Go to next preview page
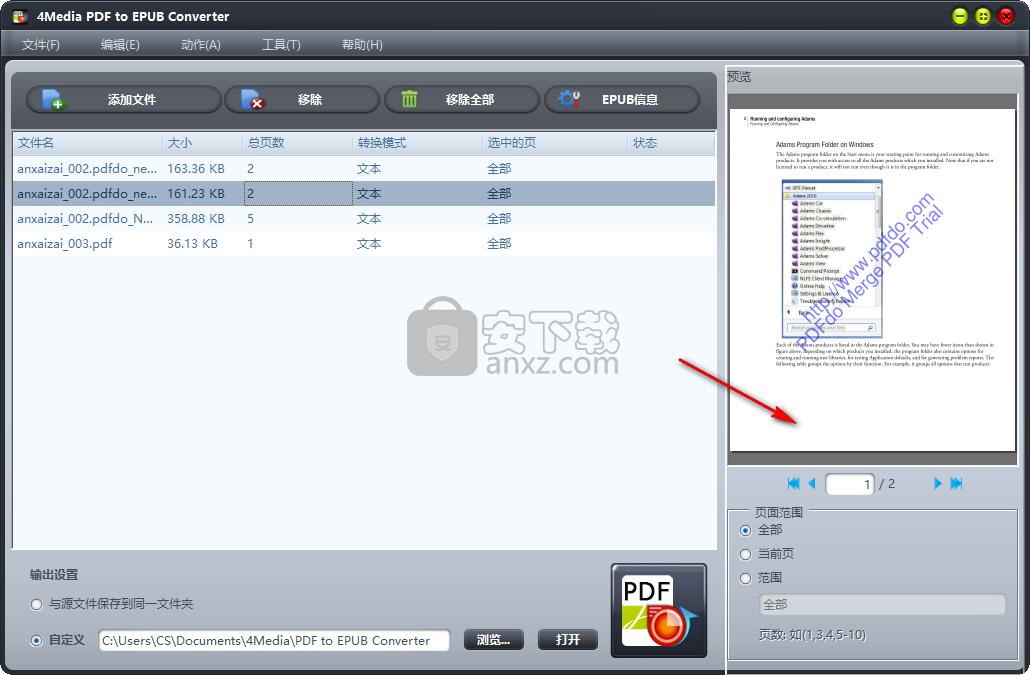 (937, 484)
